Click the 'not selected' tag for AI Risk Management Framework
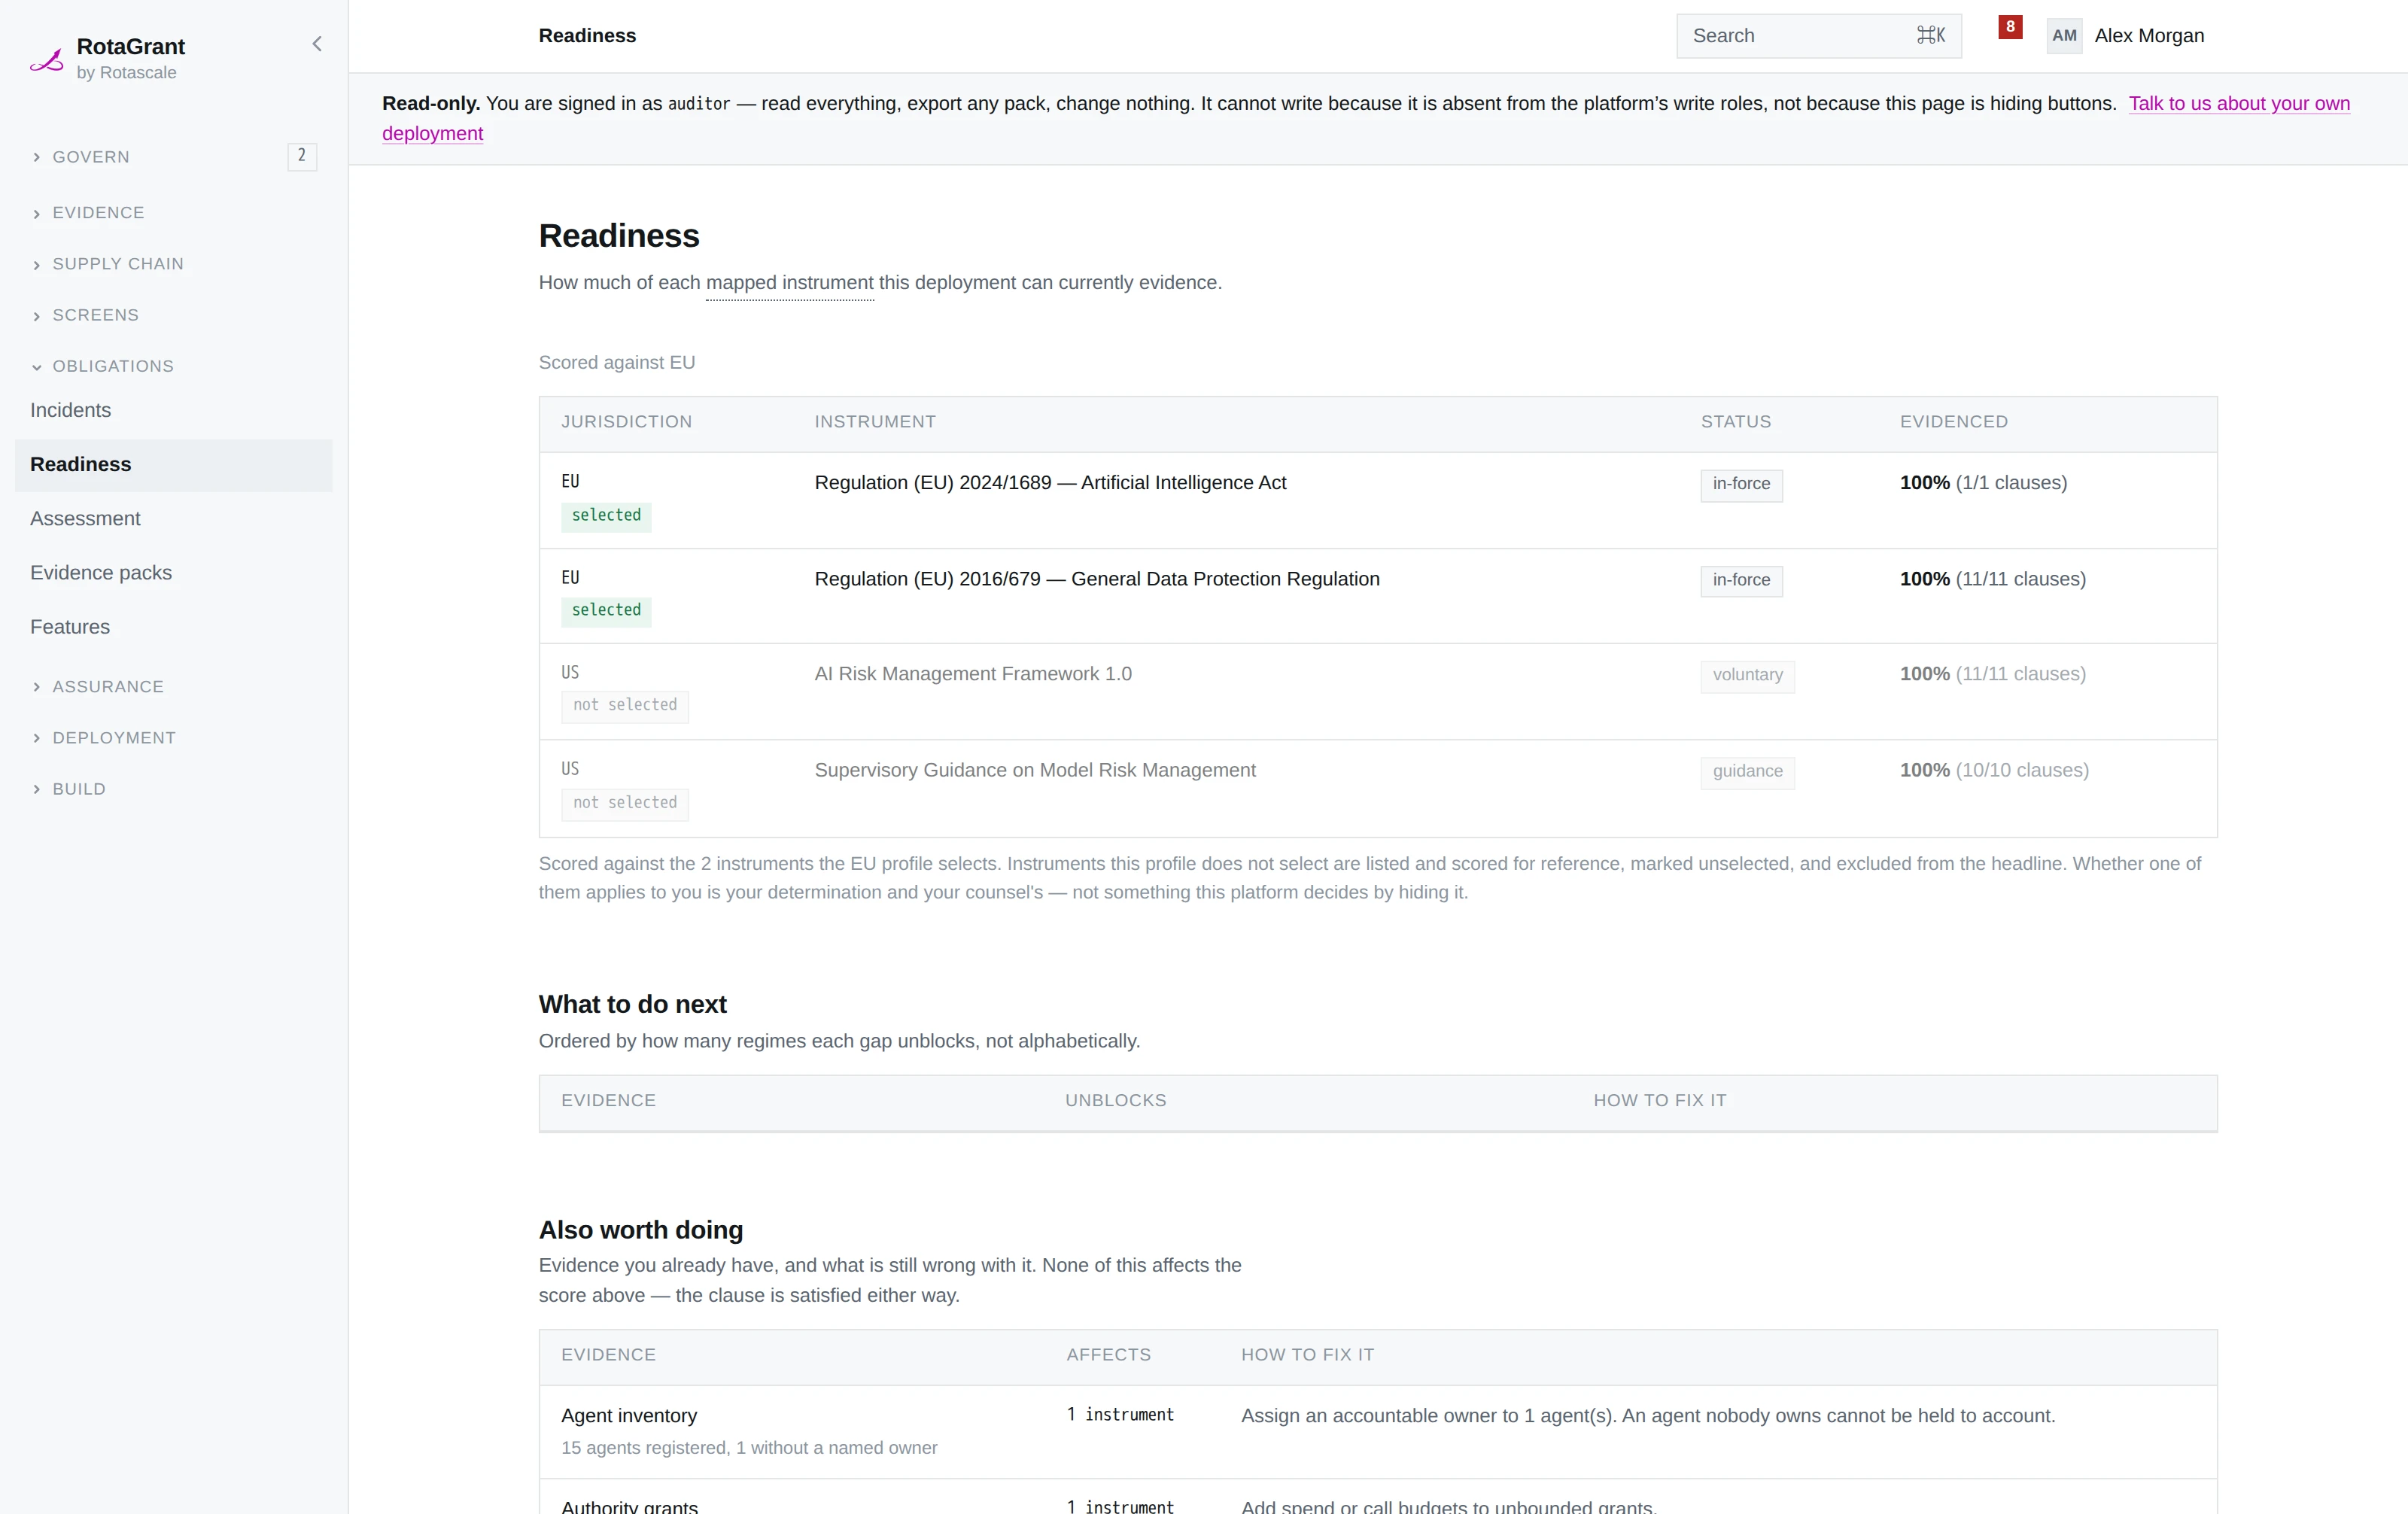2408x1514 pixels. 625,706
